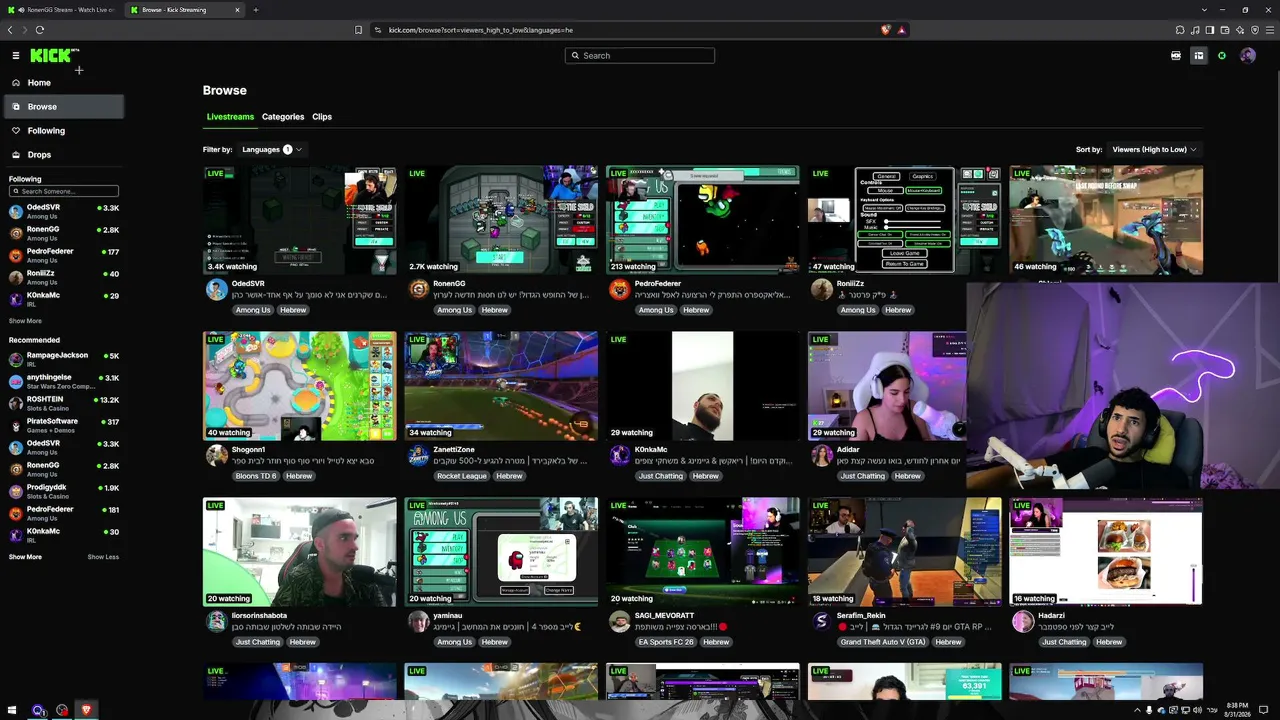1280x720 pixels.
Task: Switch to the RonenGG Stream browser tab
Action: pyautogui.click(x=62, y=10)
